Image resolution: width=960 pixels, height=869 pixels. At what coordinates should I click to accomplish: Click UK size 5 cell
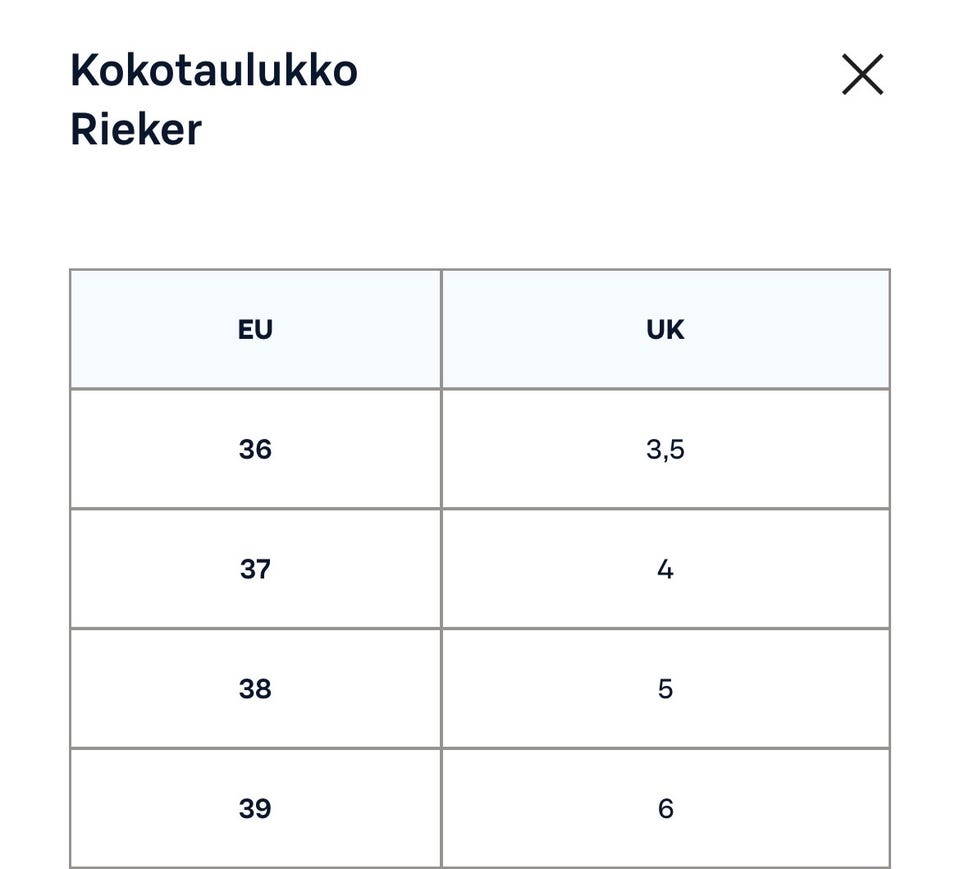pos(665,688)
